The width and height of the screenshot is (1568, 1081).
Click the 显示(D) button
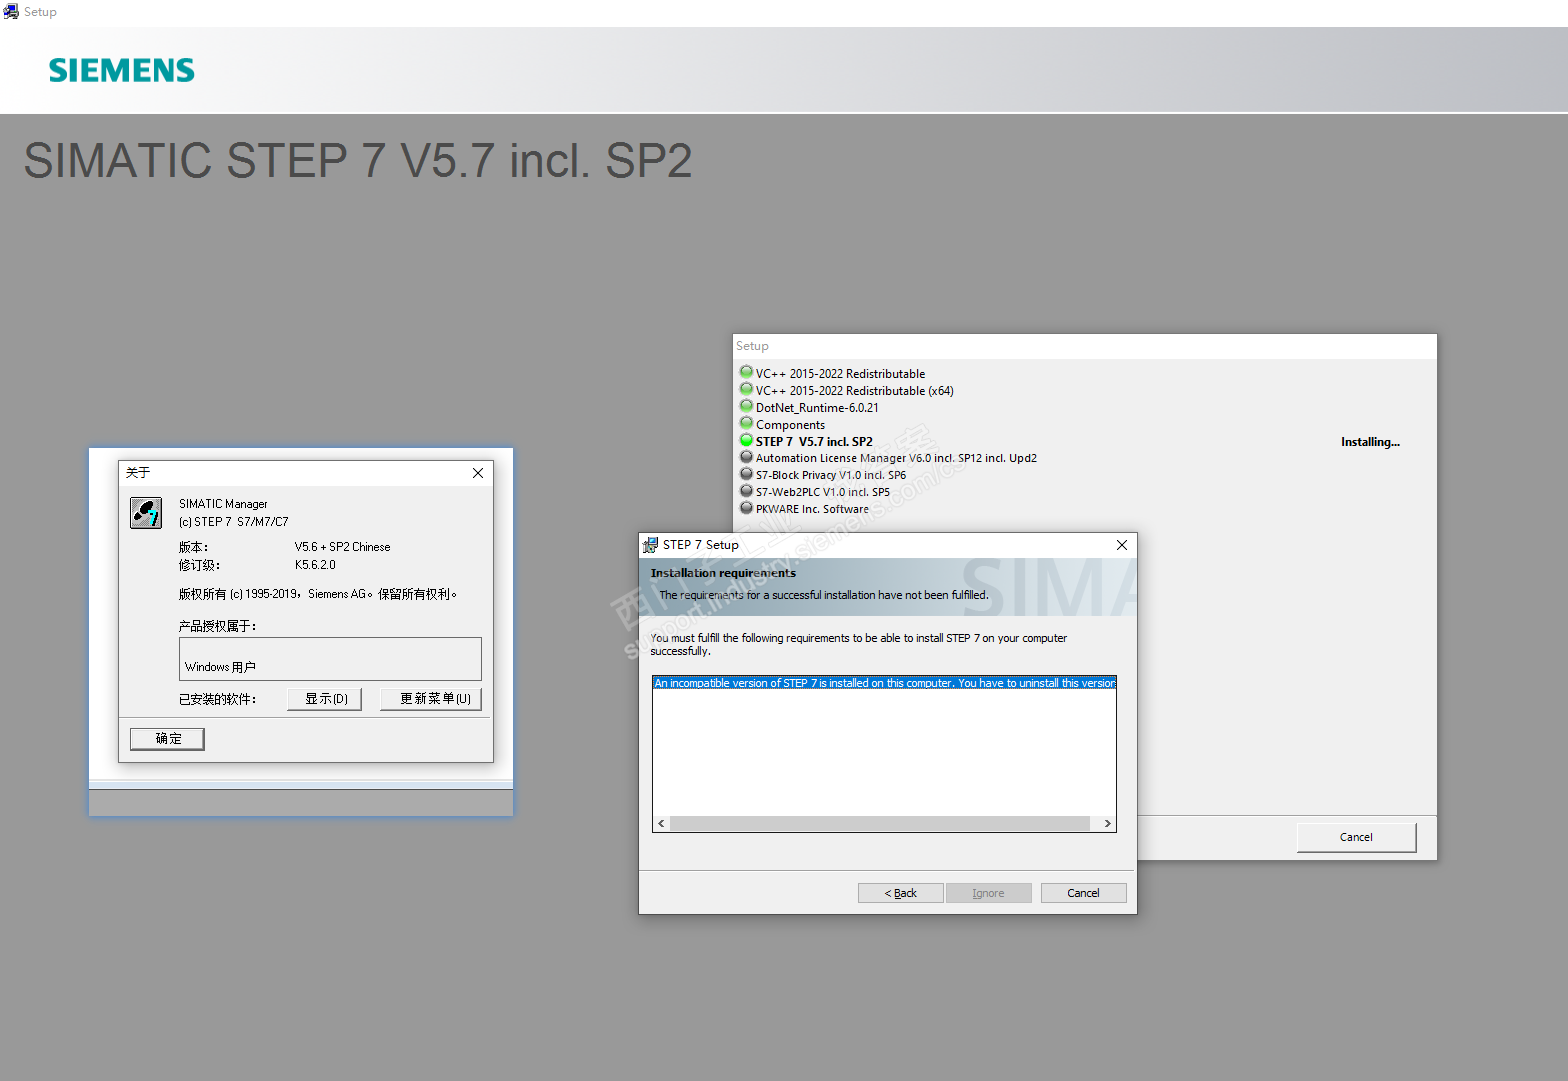pos(325,699)
